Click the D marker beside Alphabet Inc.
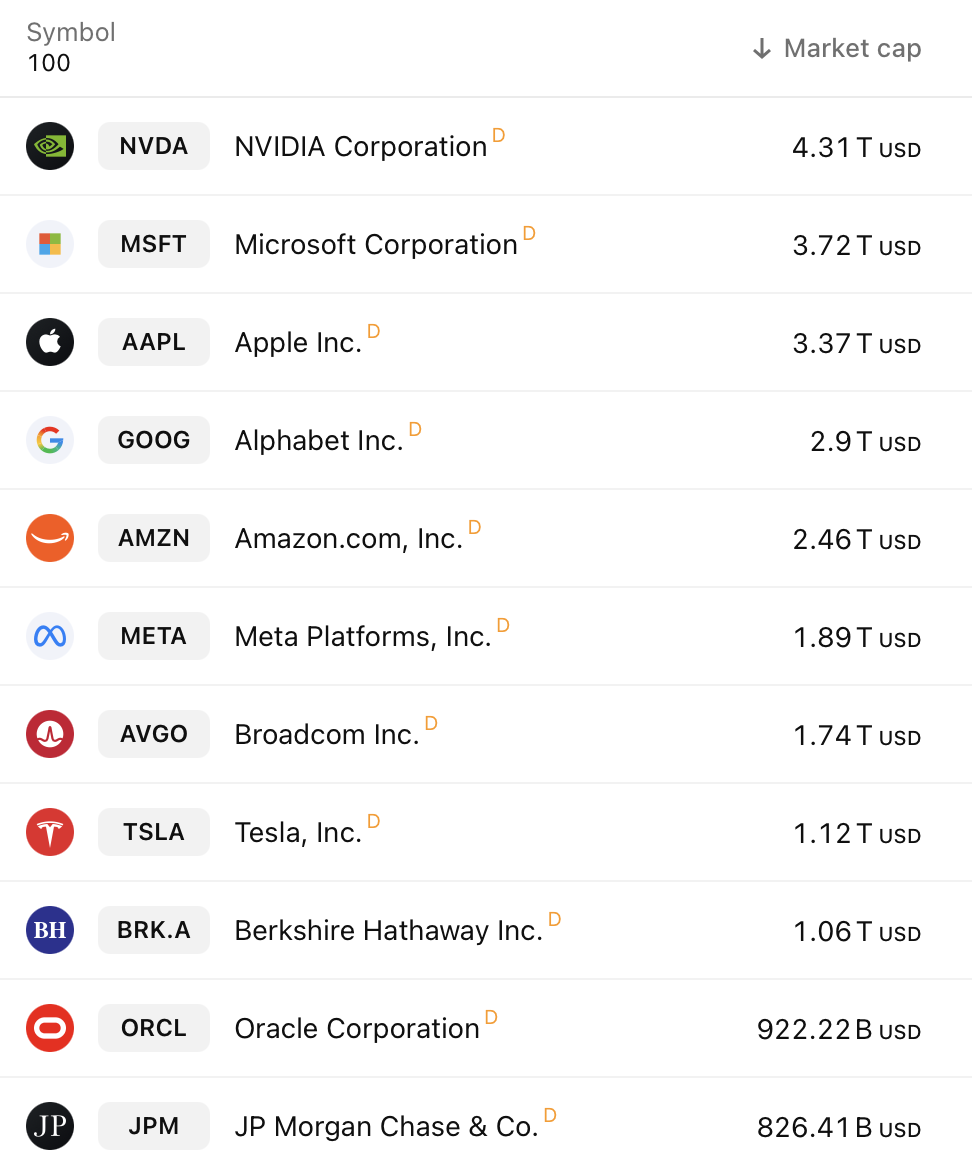972x1158 pixels. [415, 429]
